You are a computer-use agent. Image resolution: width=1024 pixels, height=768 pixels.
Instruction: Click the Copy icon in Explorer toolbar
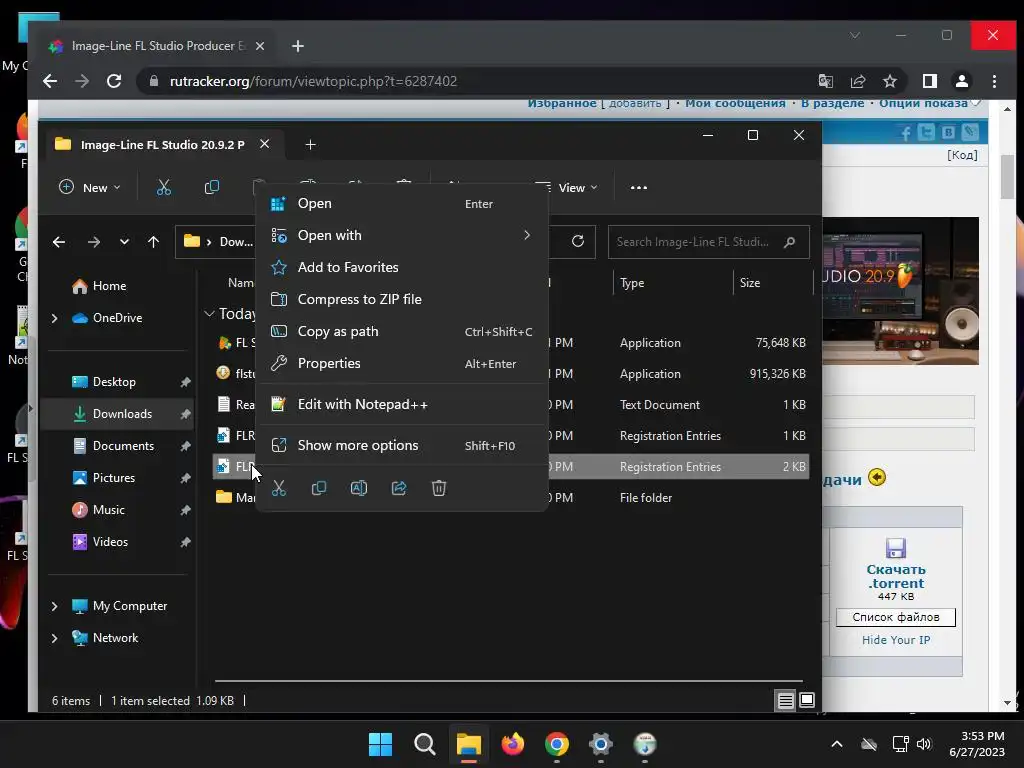tap(212, 187)
